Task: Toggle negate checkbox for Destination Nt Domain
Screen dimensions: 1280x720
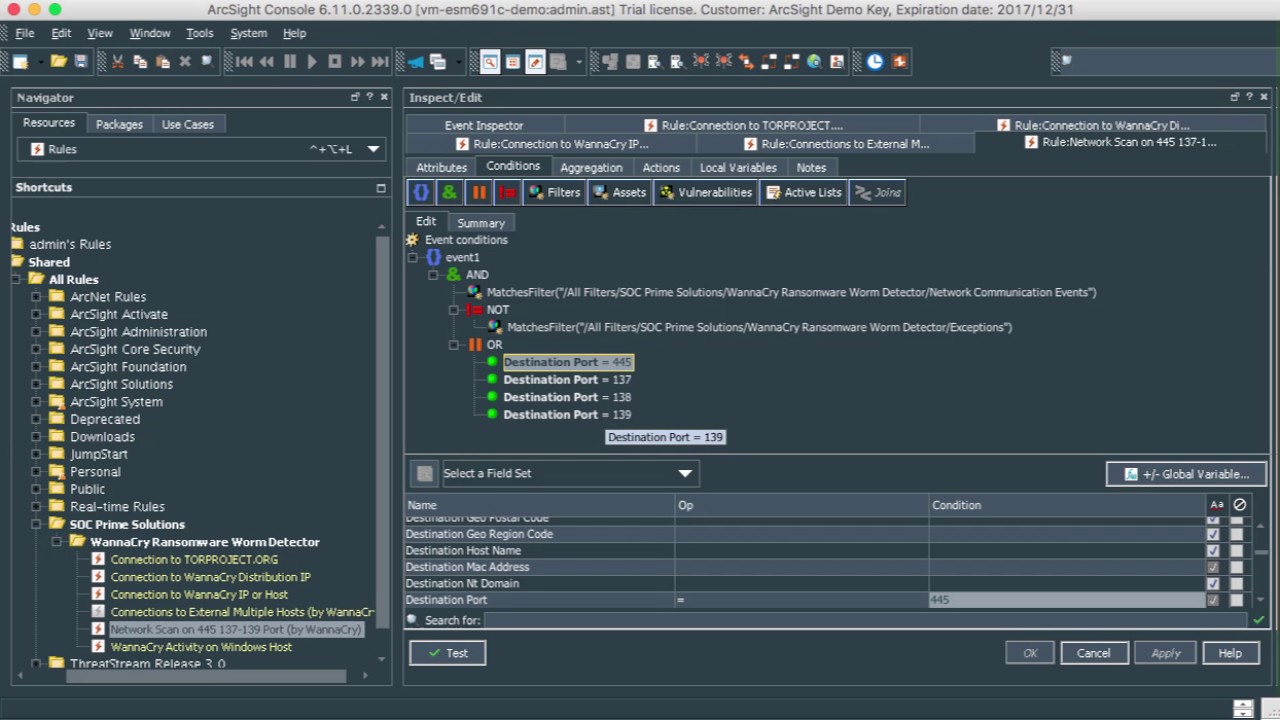Action: pyautogui.click(x=1237, y=584)
